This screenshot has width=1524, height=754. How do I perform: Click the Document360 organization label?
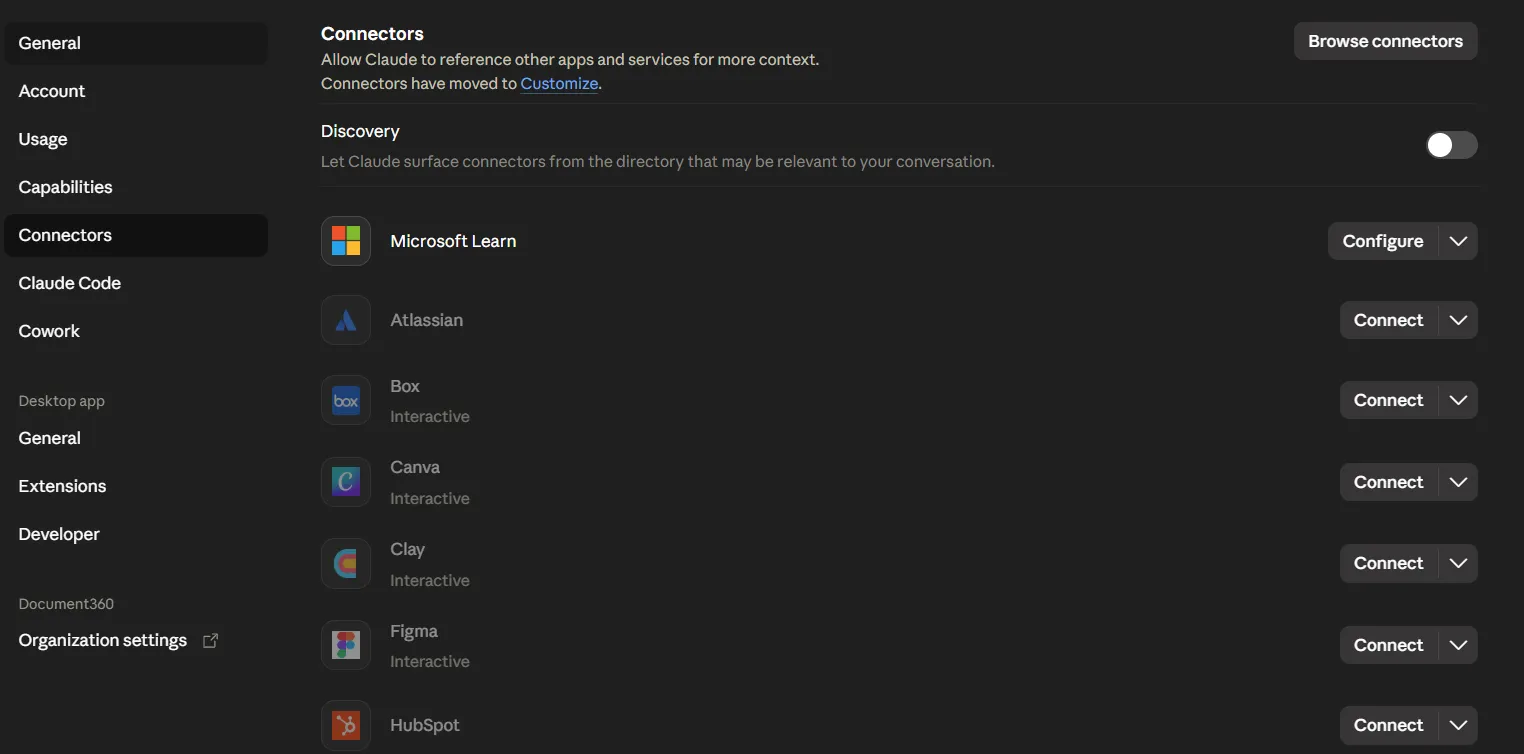(x=66, y=604)
